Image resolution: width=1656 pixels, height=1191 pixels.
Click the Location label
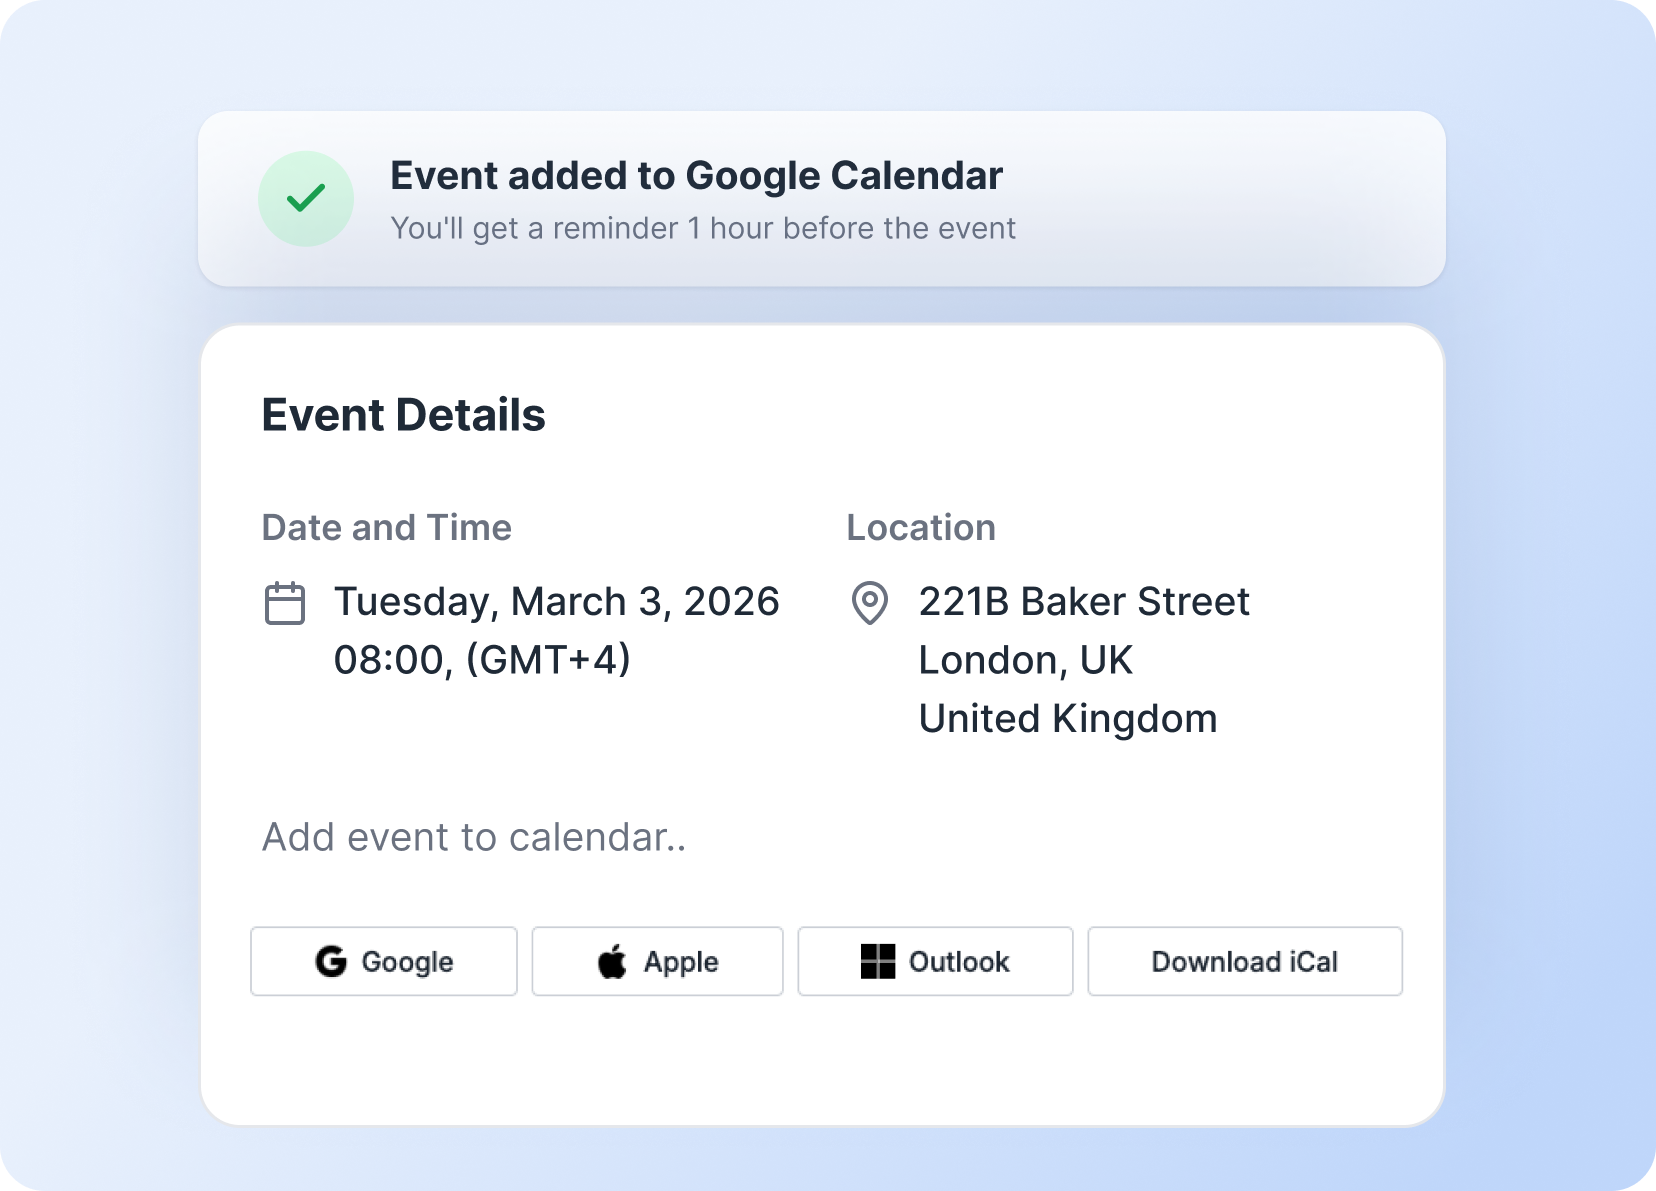[921, 527]
